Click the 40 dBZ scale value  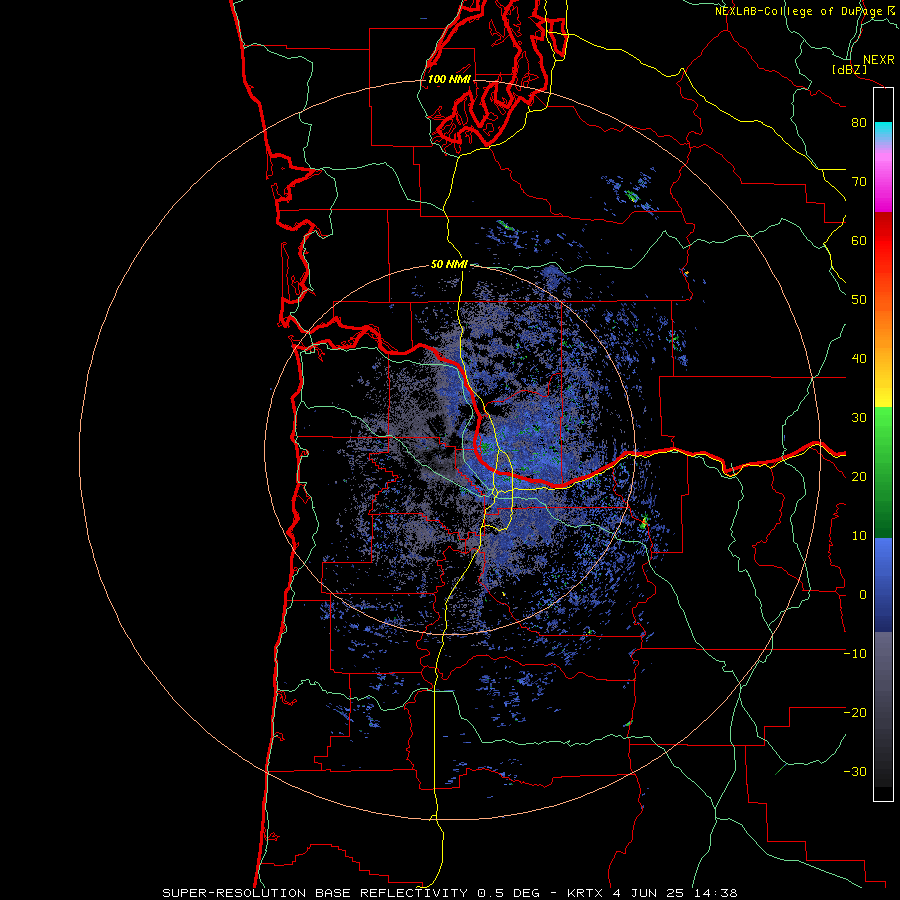coord(859,359)
